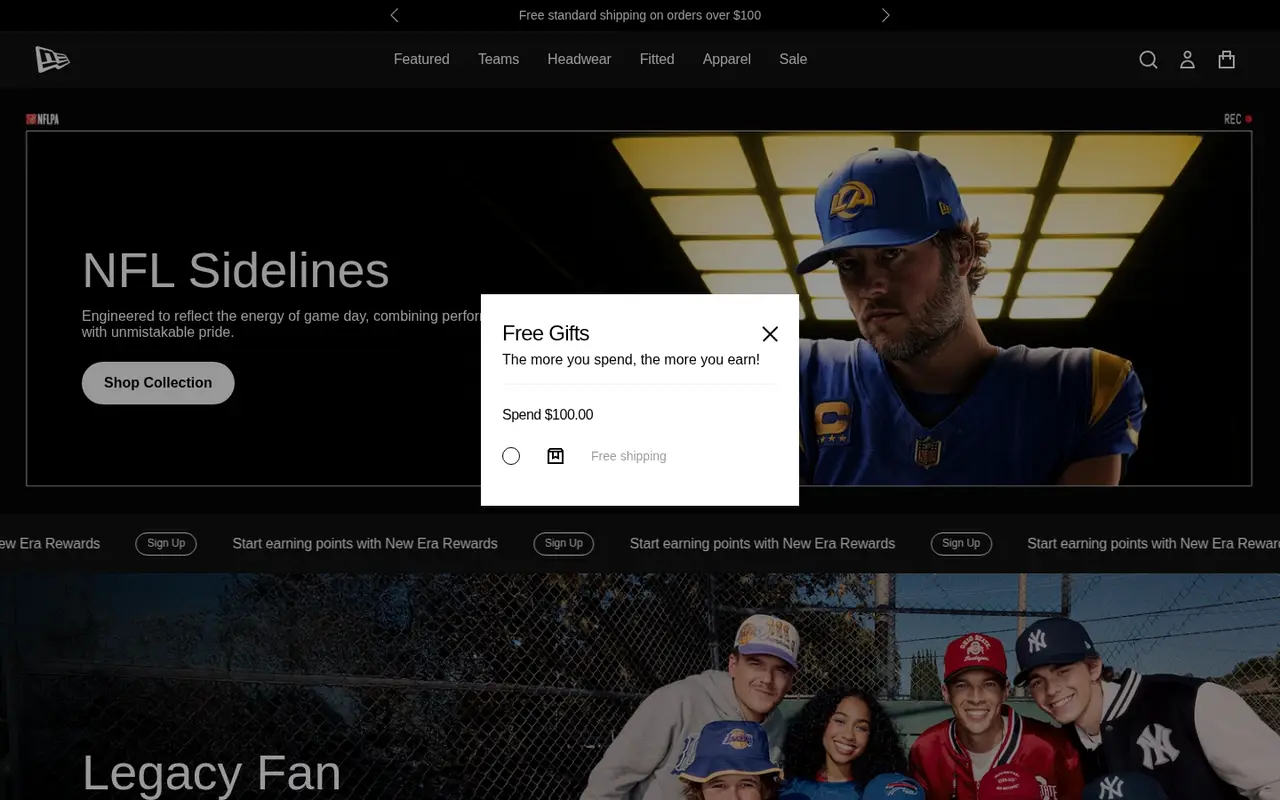Click the REC indicator on banner
The width and height of the screenshot is (1280, 800).
pyautogui.click(x=1238, y=119)
